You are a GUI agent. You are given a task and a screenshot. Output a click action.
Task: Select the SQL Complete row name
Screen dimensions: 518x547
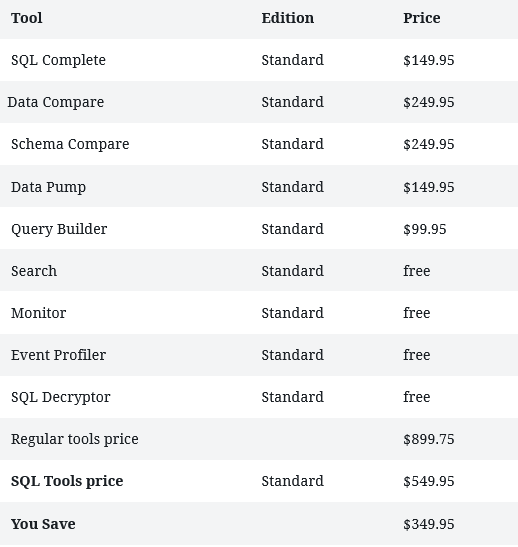(x=58, y=60)
